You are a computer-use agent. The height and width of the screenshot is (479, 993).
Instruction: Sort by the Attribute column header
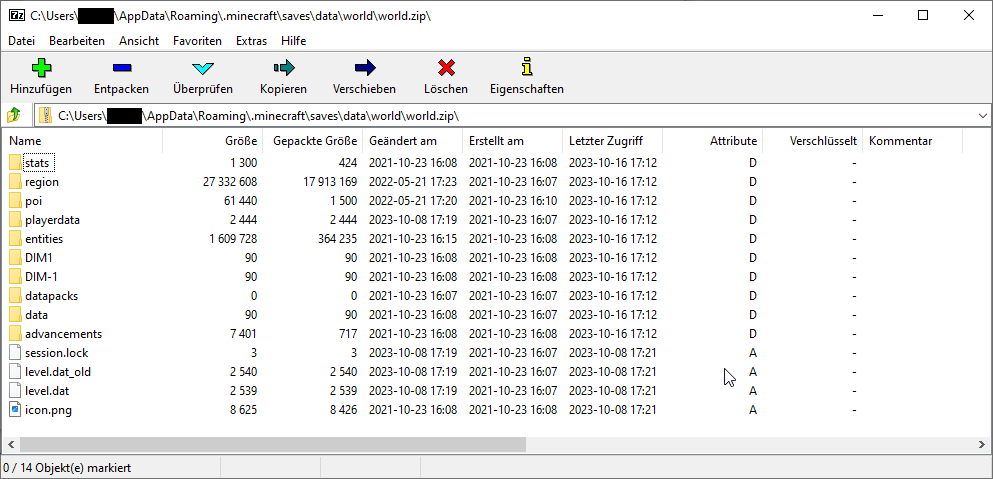point(712,141)
